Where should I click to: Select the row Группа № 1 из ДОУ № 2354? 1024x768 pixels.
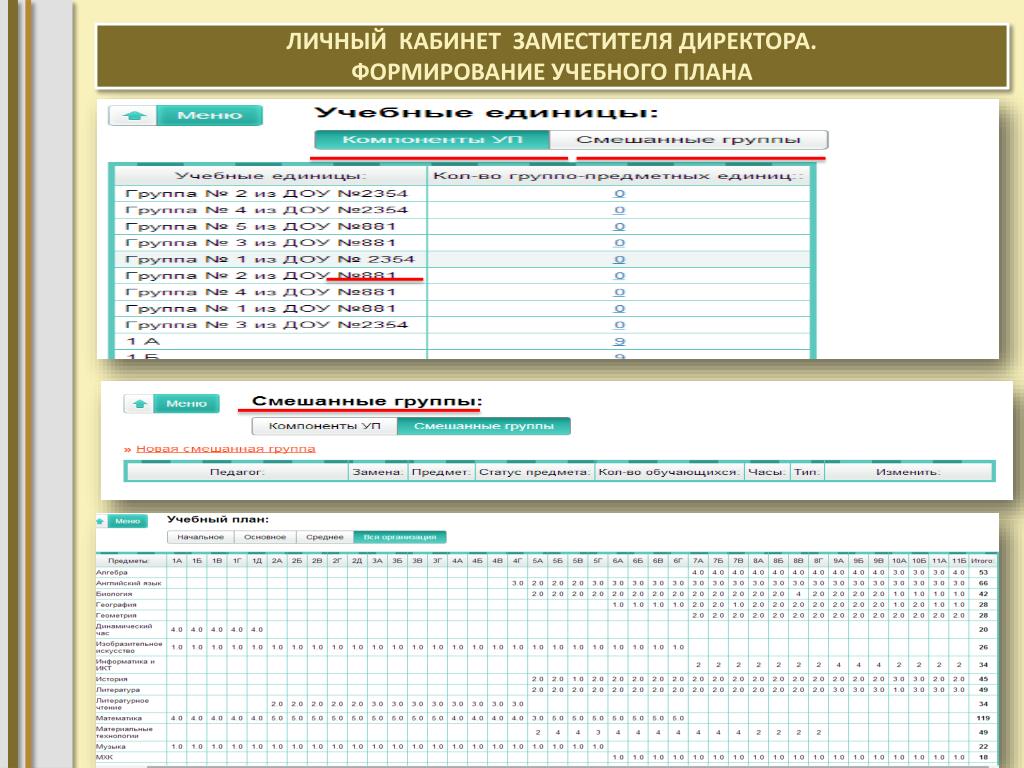pos(462,259)
